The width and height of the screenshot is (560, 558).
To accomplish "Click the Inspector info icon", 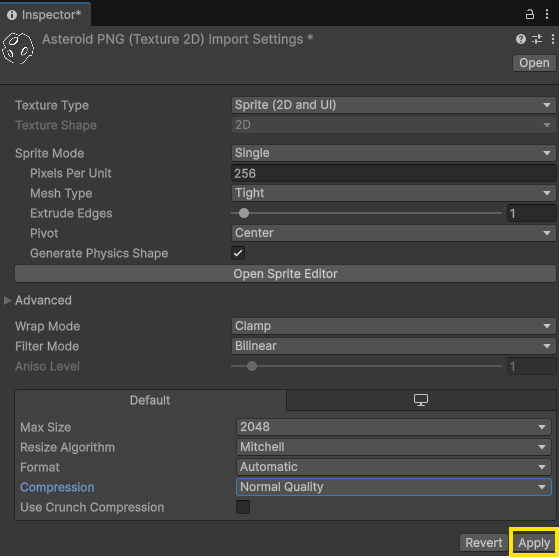I will [x=12, y=15].
